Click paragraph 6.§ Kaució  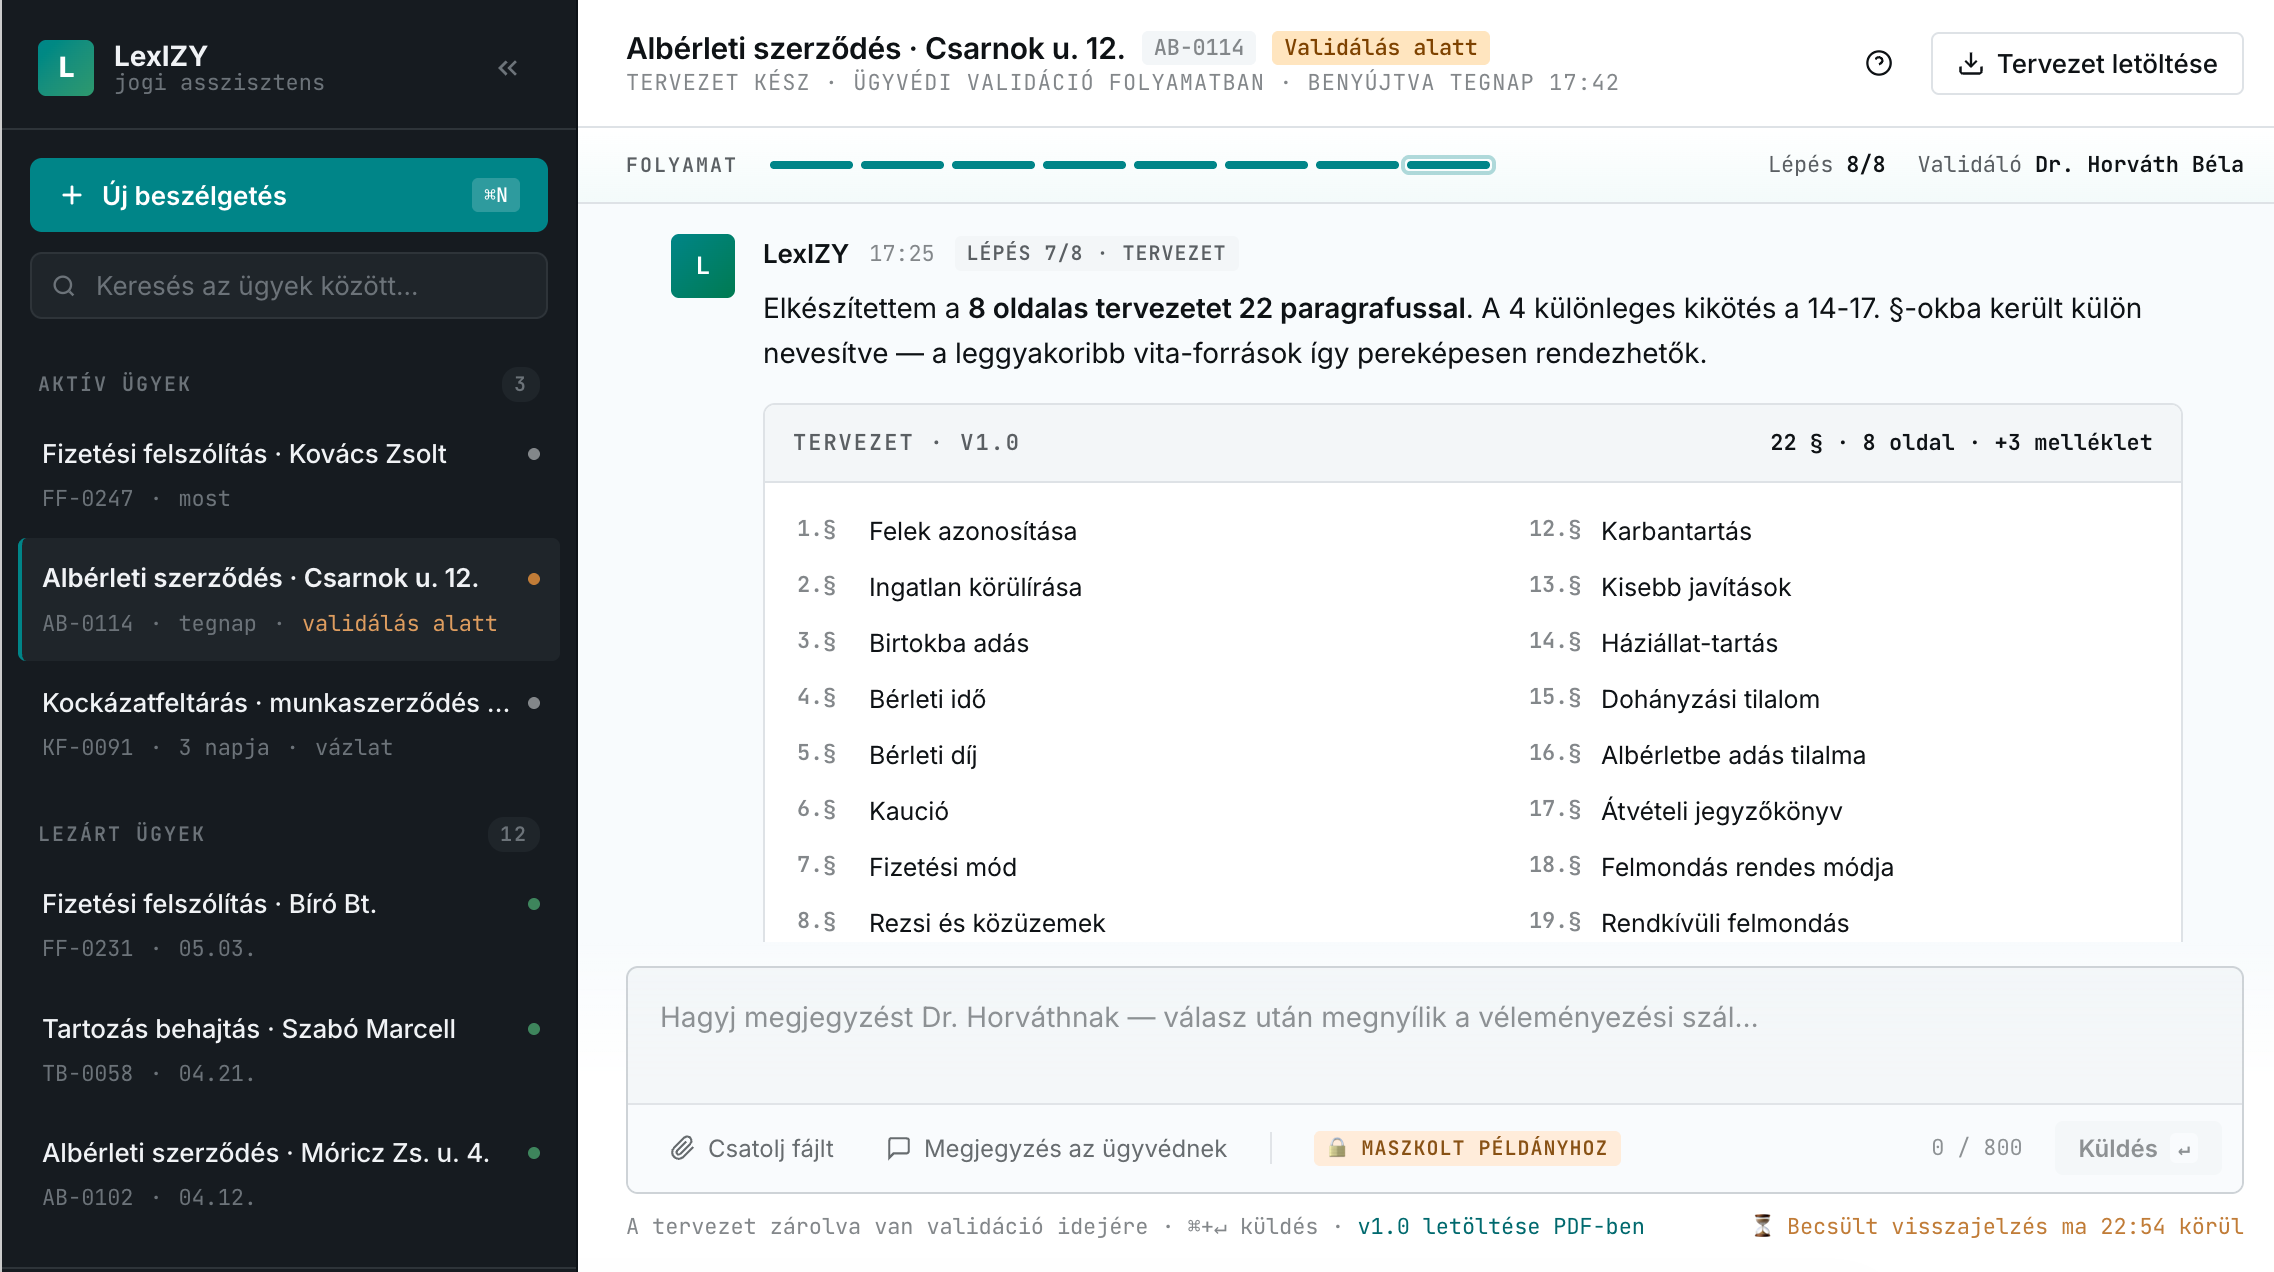pos(872,811)
